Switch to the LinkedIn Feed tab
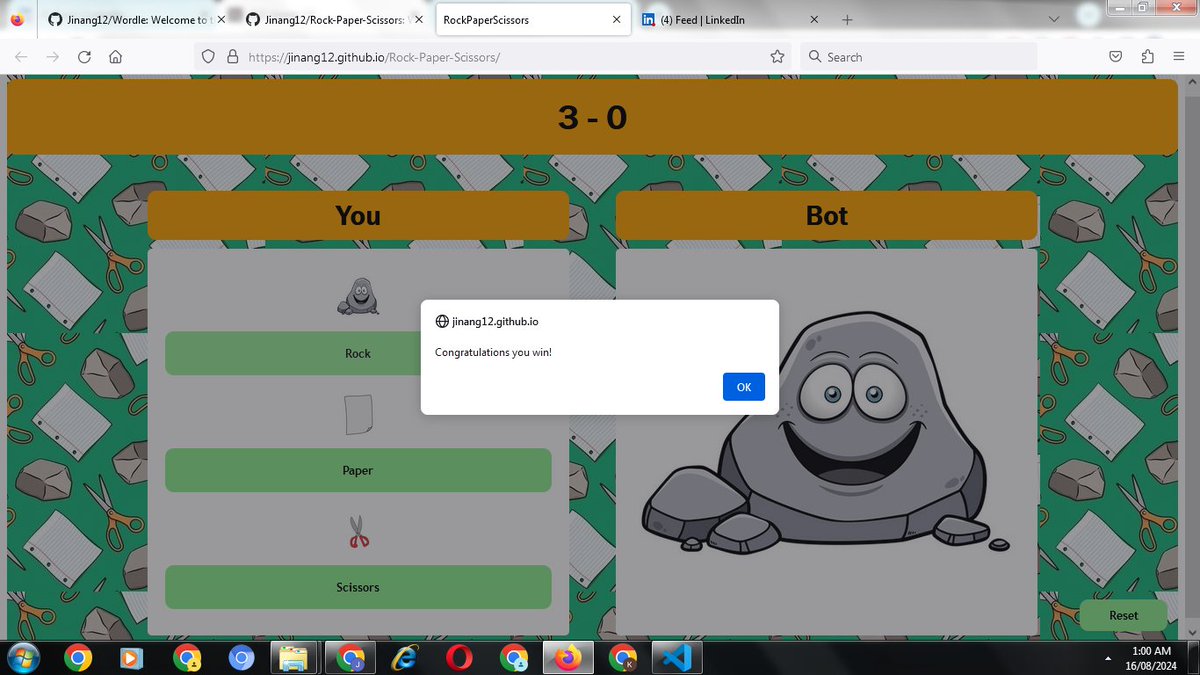This screenshot has height=675, width=1200. coord(730,19)
